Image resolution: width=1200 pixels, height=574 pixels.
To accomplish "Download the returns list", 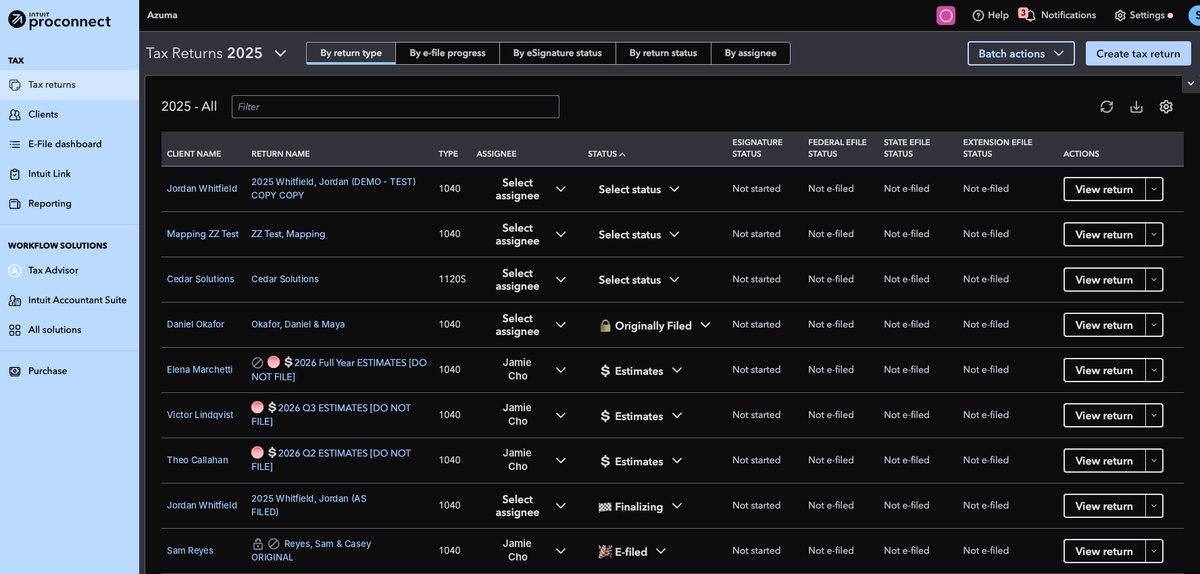I will [1136, 107].
